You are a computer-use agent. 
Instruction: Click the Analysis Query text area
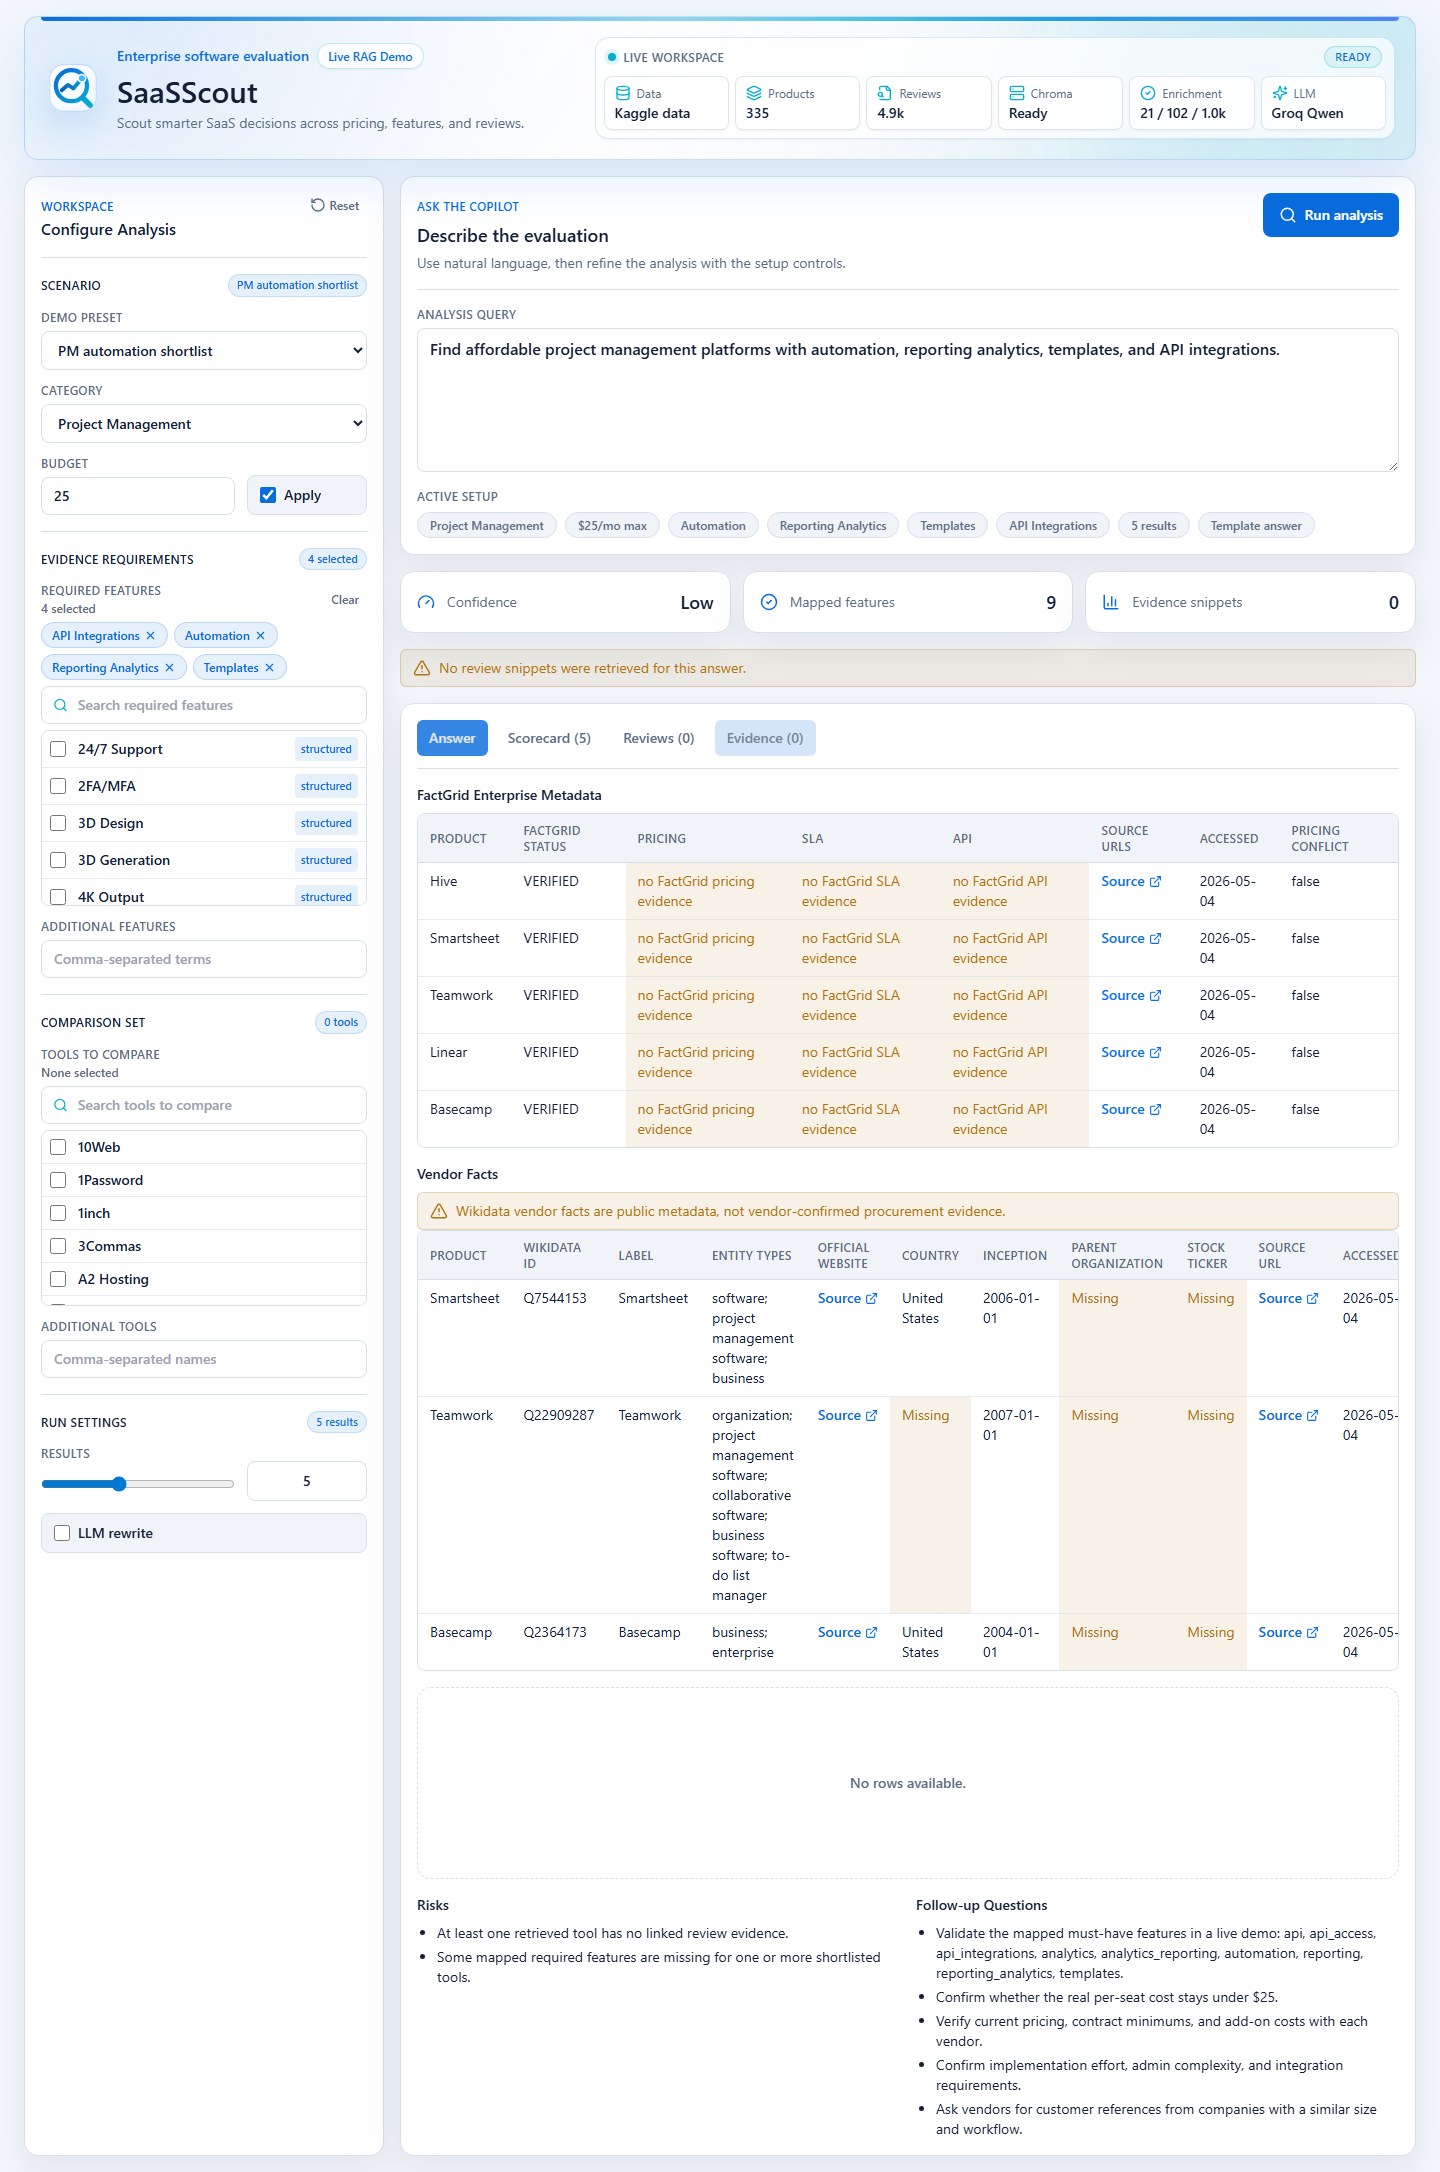coord(908,400)
